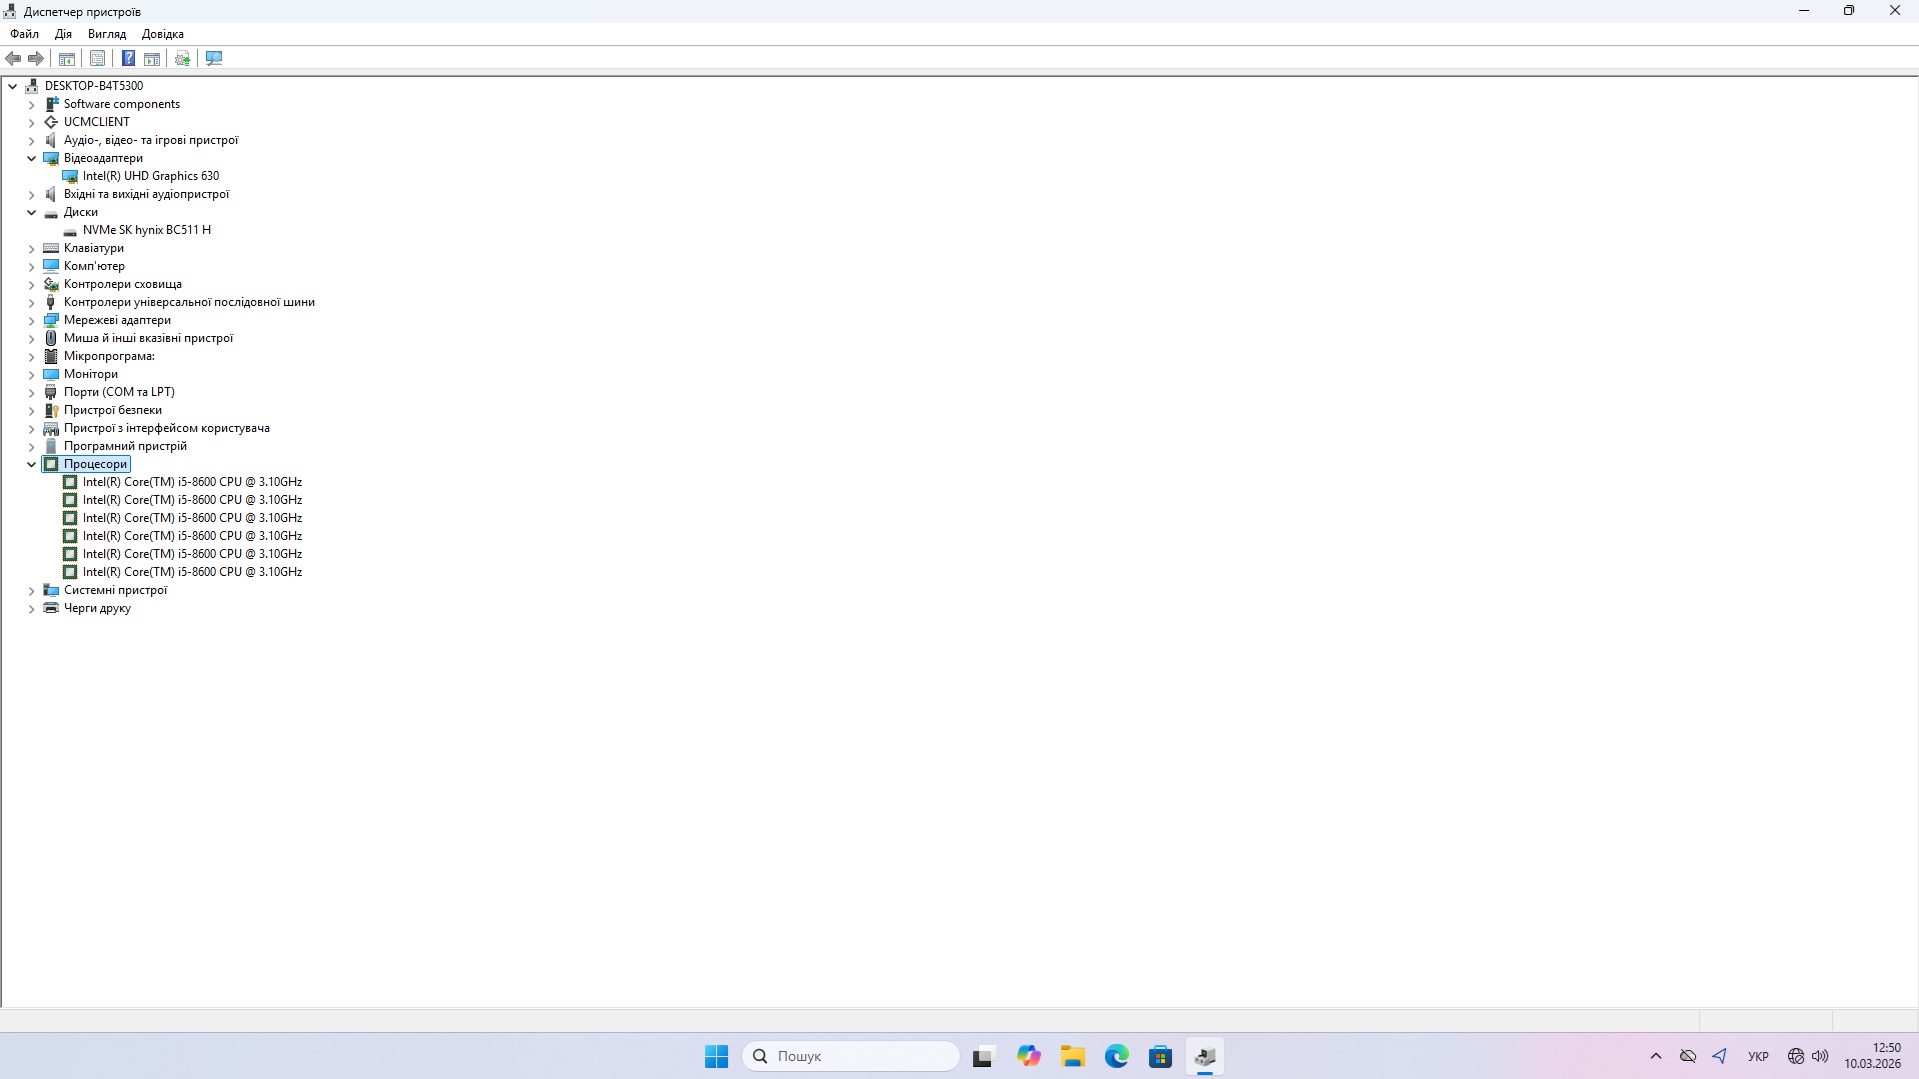Collapse the Диски node
This screenshot has width=1919, height=1079.
(x=31, y=213)
